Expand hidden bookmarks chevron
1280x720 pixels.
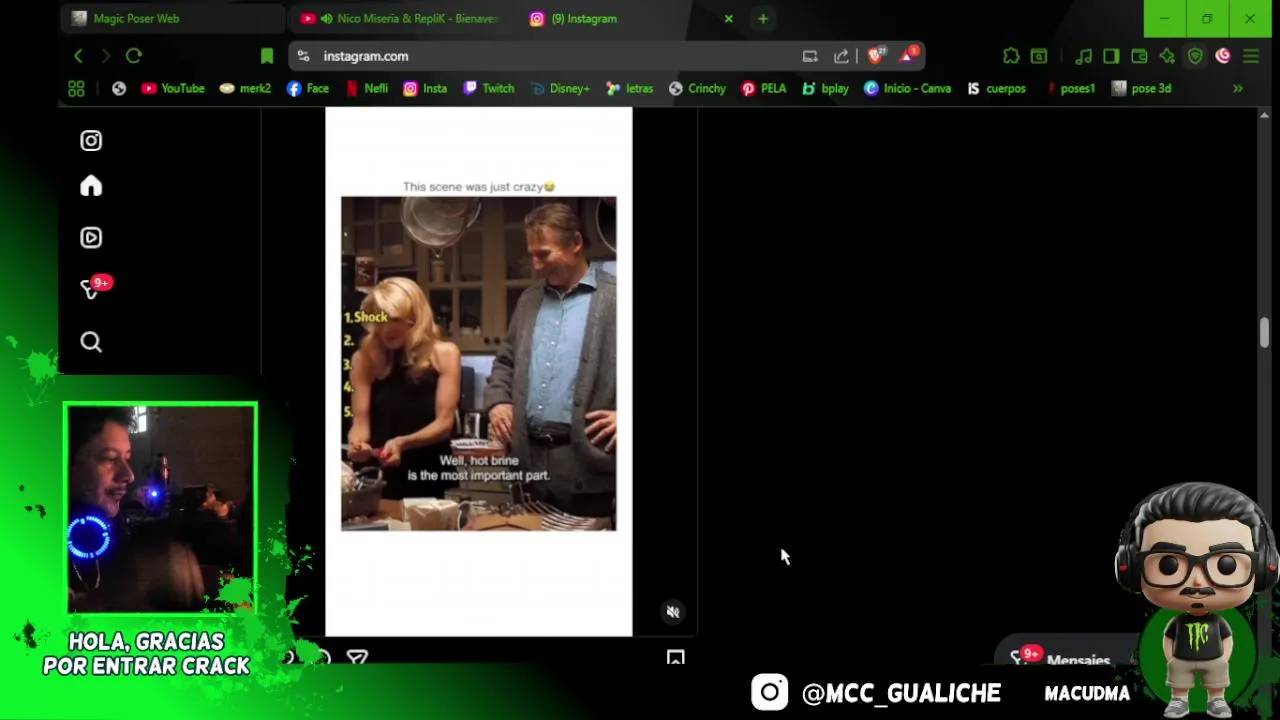coord(1238,89)
